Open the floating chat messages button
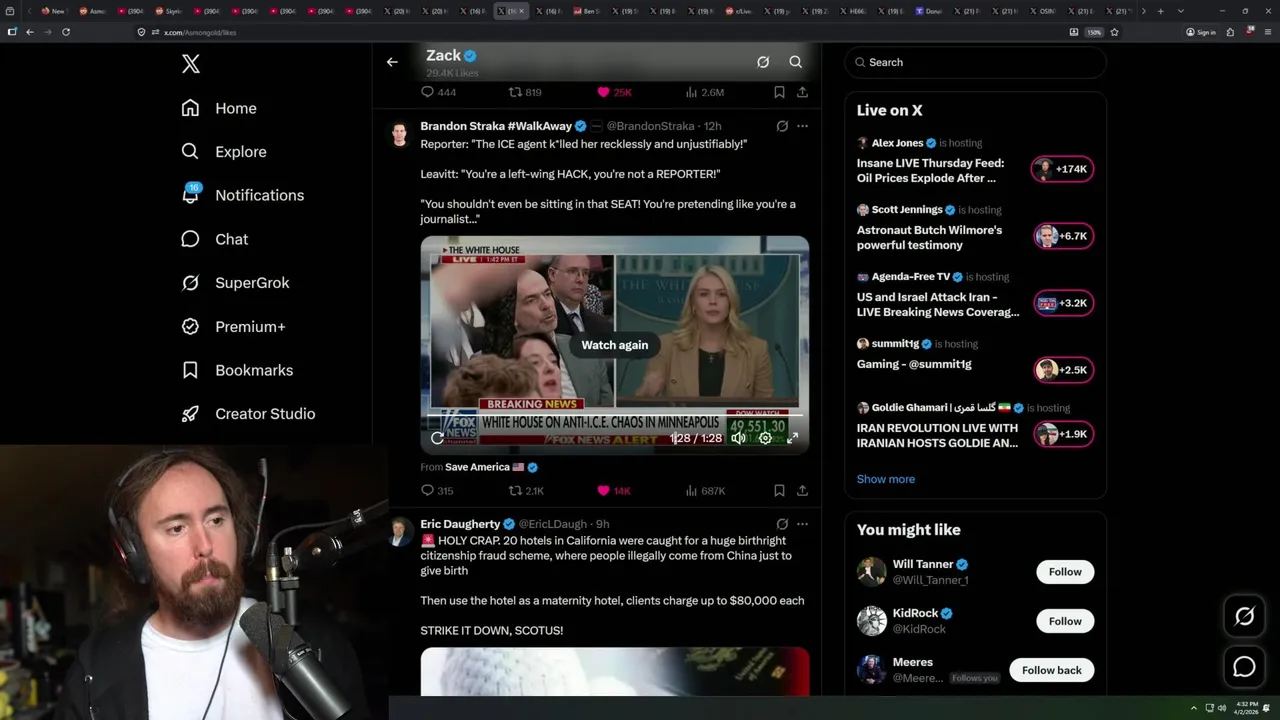 1244,667
